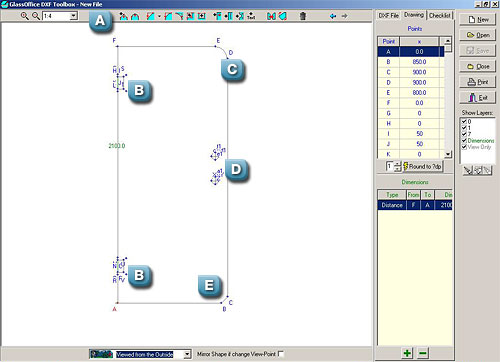
Task: Toggle layer 7 checkbox in Show Layers
Action: pyautogui.click(x=464, y=134)
